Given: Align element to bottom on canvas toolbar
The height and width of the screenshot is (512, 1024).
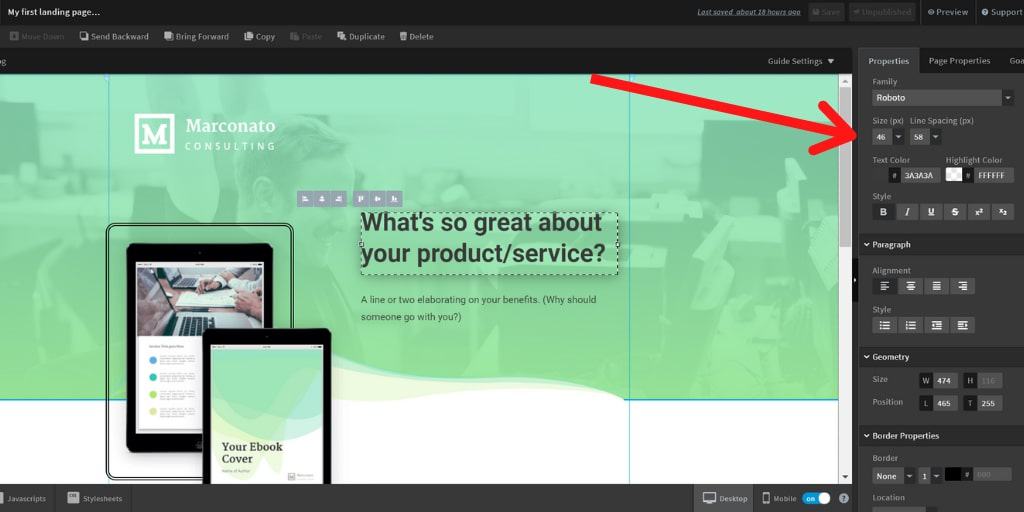Looking at the screenshot, I should click(394, 199).
